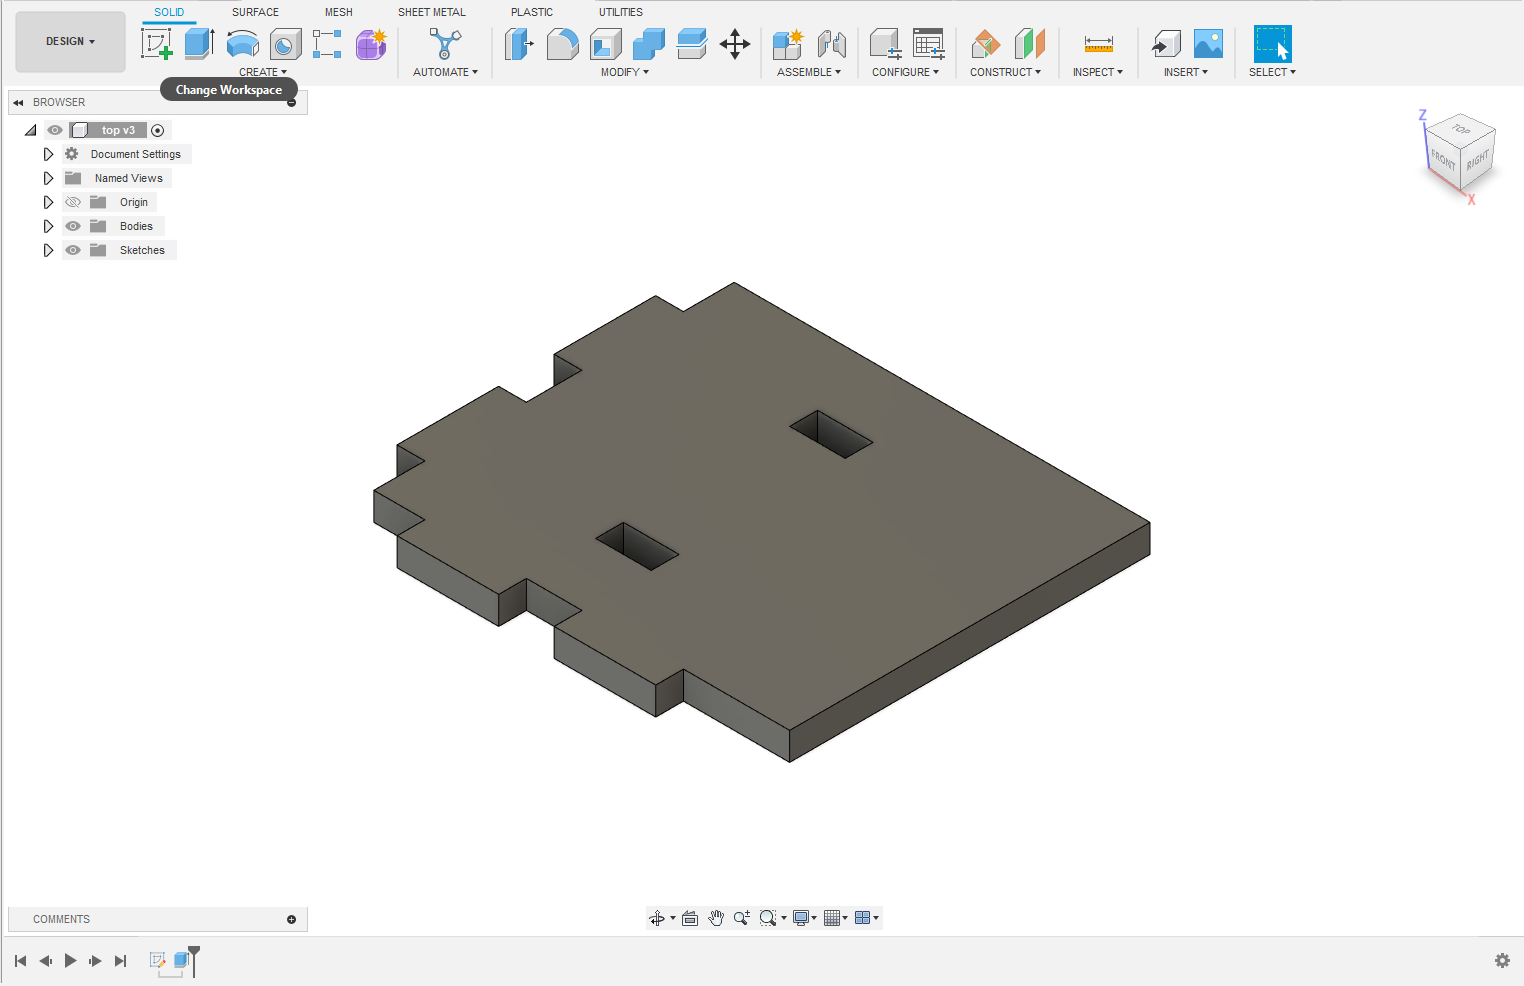The width and height of the screenshot is (1524, 986).
Task: Toggle visibility of Sketches folder
Action: click(73, 250)
